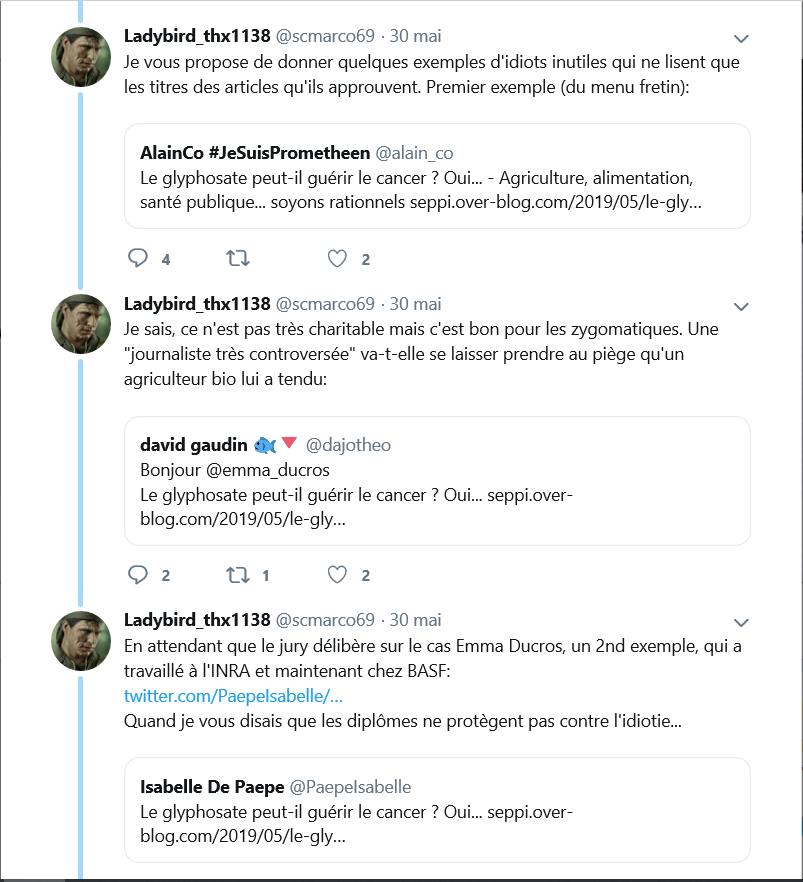Reply to the tweet quoting david gaudin
This screenshot has width=803, height=882.
click(138, 575)
